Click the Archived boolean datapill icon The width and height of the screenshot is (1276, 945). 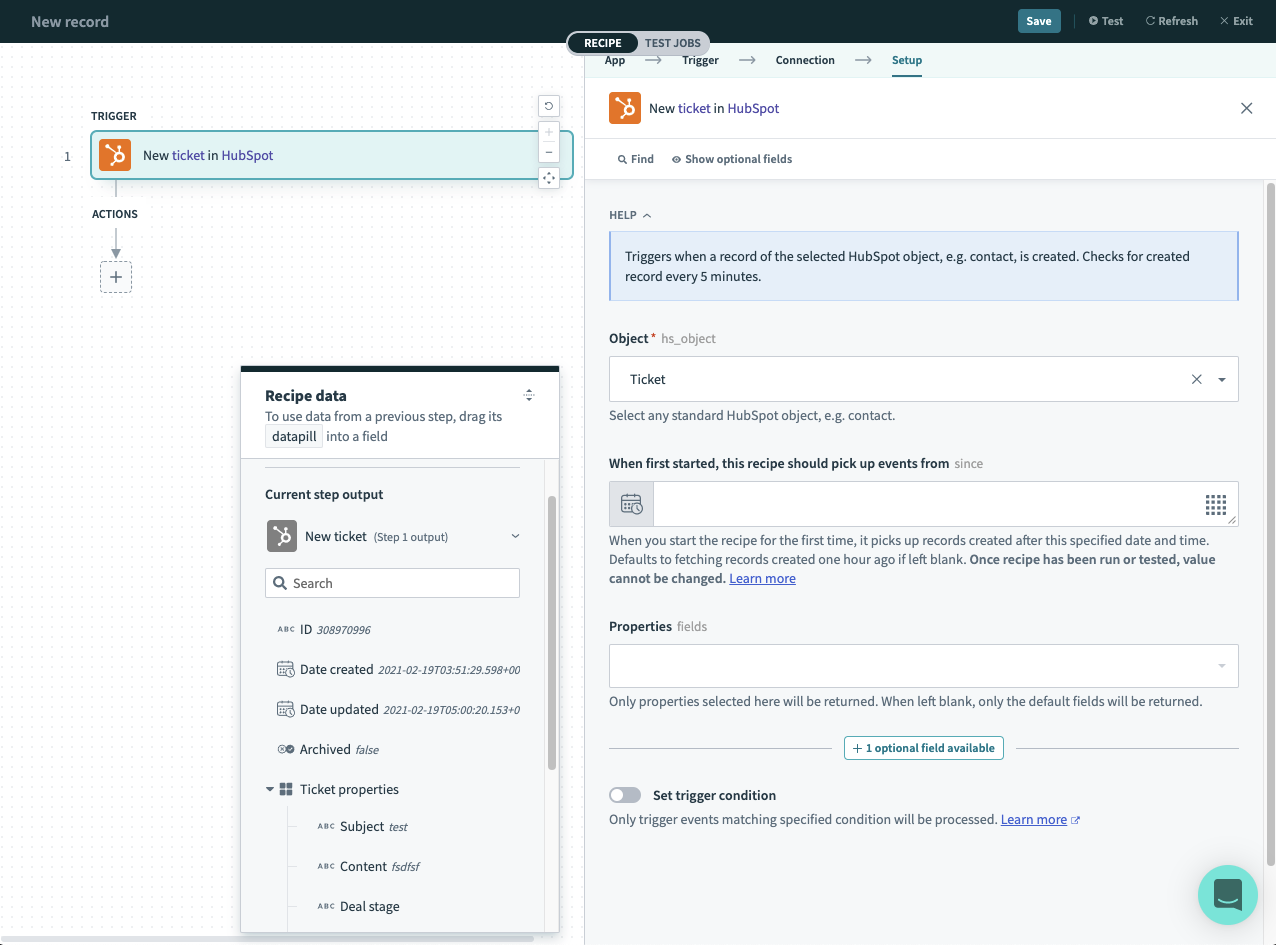(x=285, y=749)
